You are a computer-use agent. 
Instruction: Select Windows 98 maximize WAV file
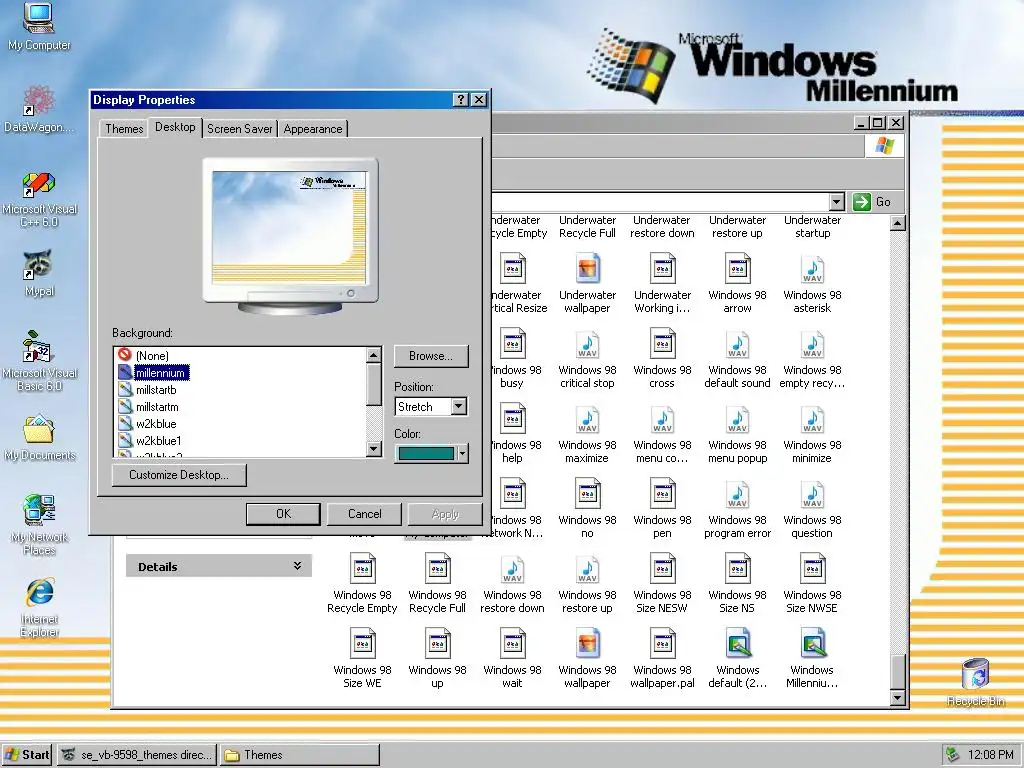587,434
